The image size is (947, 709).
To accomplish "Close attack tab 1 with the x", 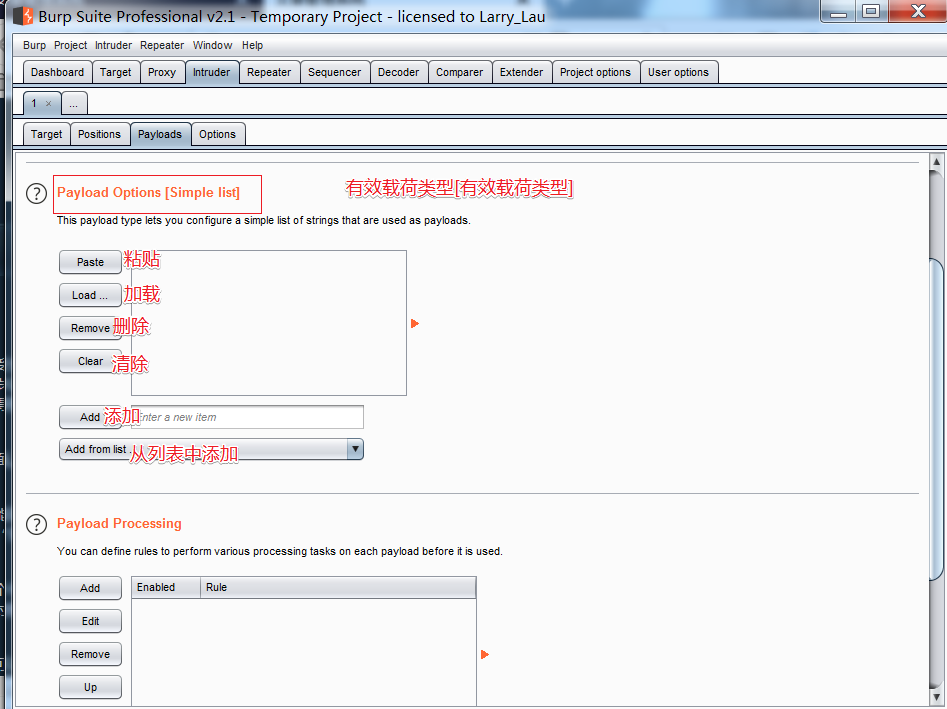I will 48,104.
